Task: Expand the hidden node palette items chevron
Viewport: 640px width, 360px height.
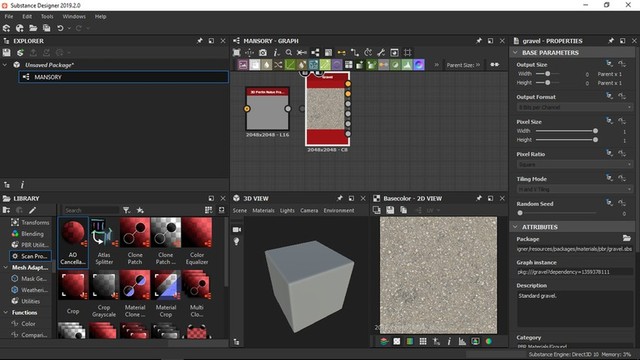Action: [436, 65]
